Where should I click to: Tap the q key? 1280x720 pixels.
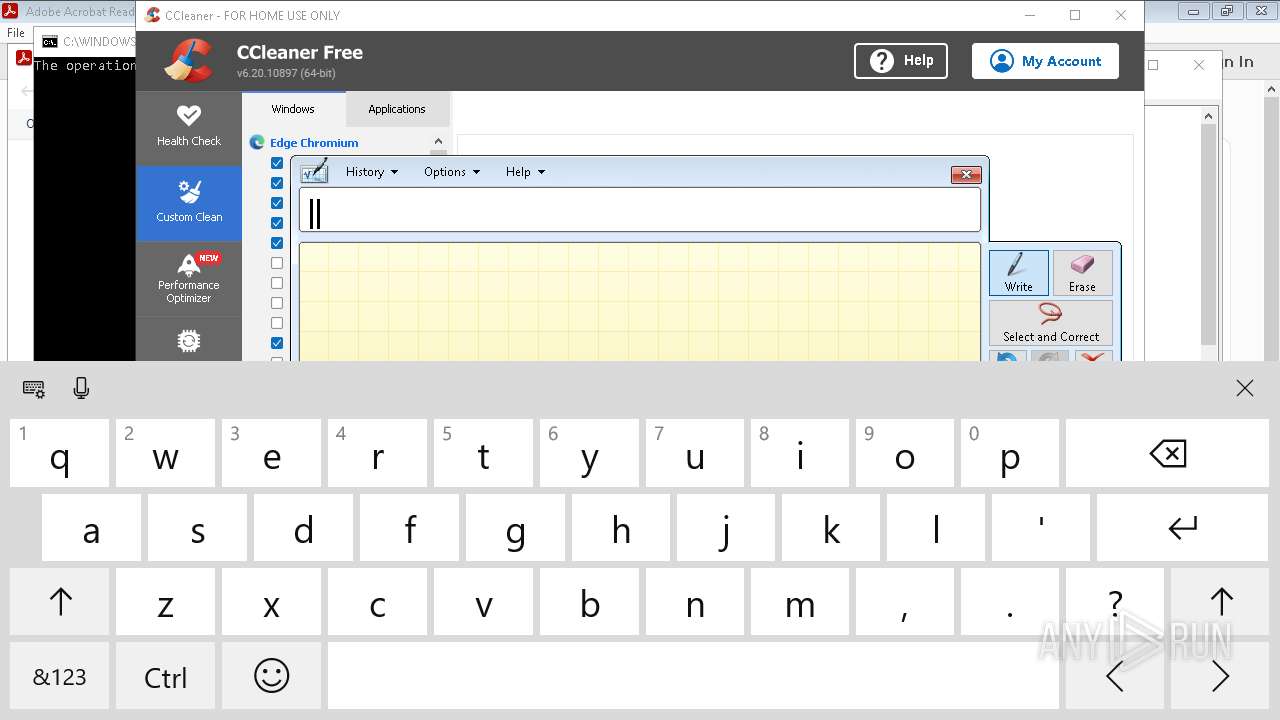pos(60,454)
